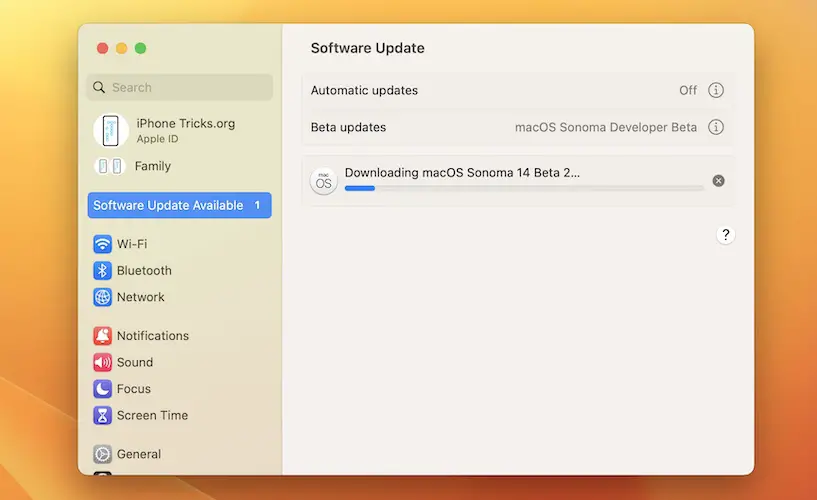Screen dimensions: 817x500
Task: Click the Wi-Fi icon in sidebar
Action: click(x=102, y=244)
